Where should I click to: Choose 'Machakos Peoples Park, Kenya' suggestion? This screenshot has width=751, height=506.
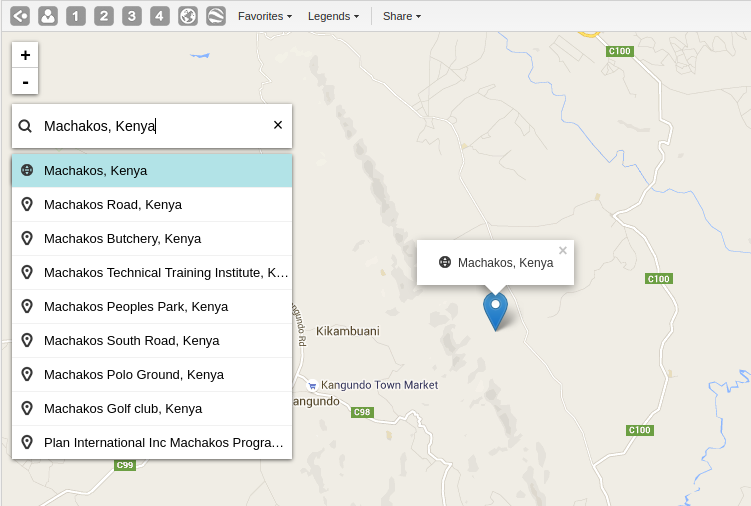tap(152, 307)
